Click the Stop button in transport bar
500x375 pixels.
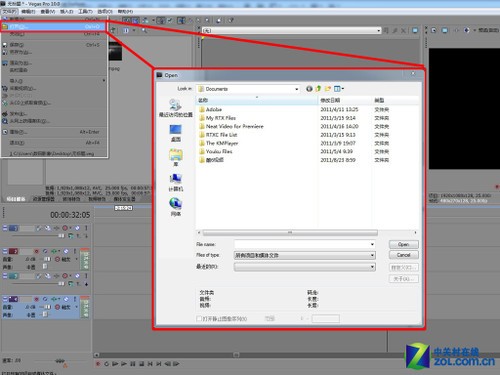(141, 364)
